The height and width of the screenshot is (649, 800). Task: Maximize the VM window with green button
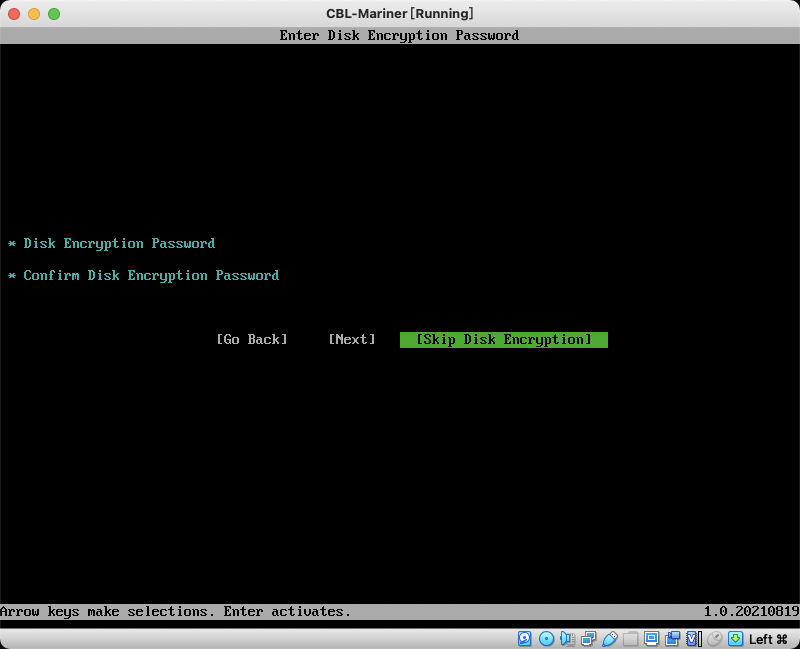(54, 14)
